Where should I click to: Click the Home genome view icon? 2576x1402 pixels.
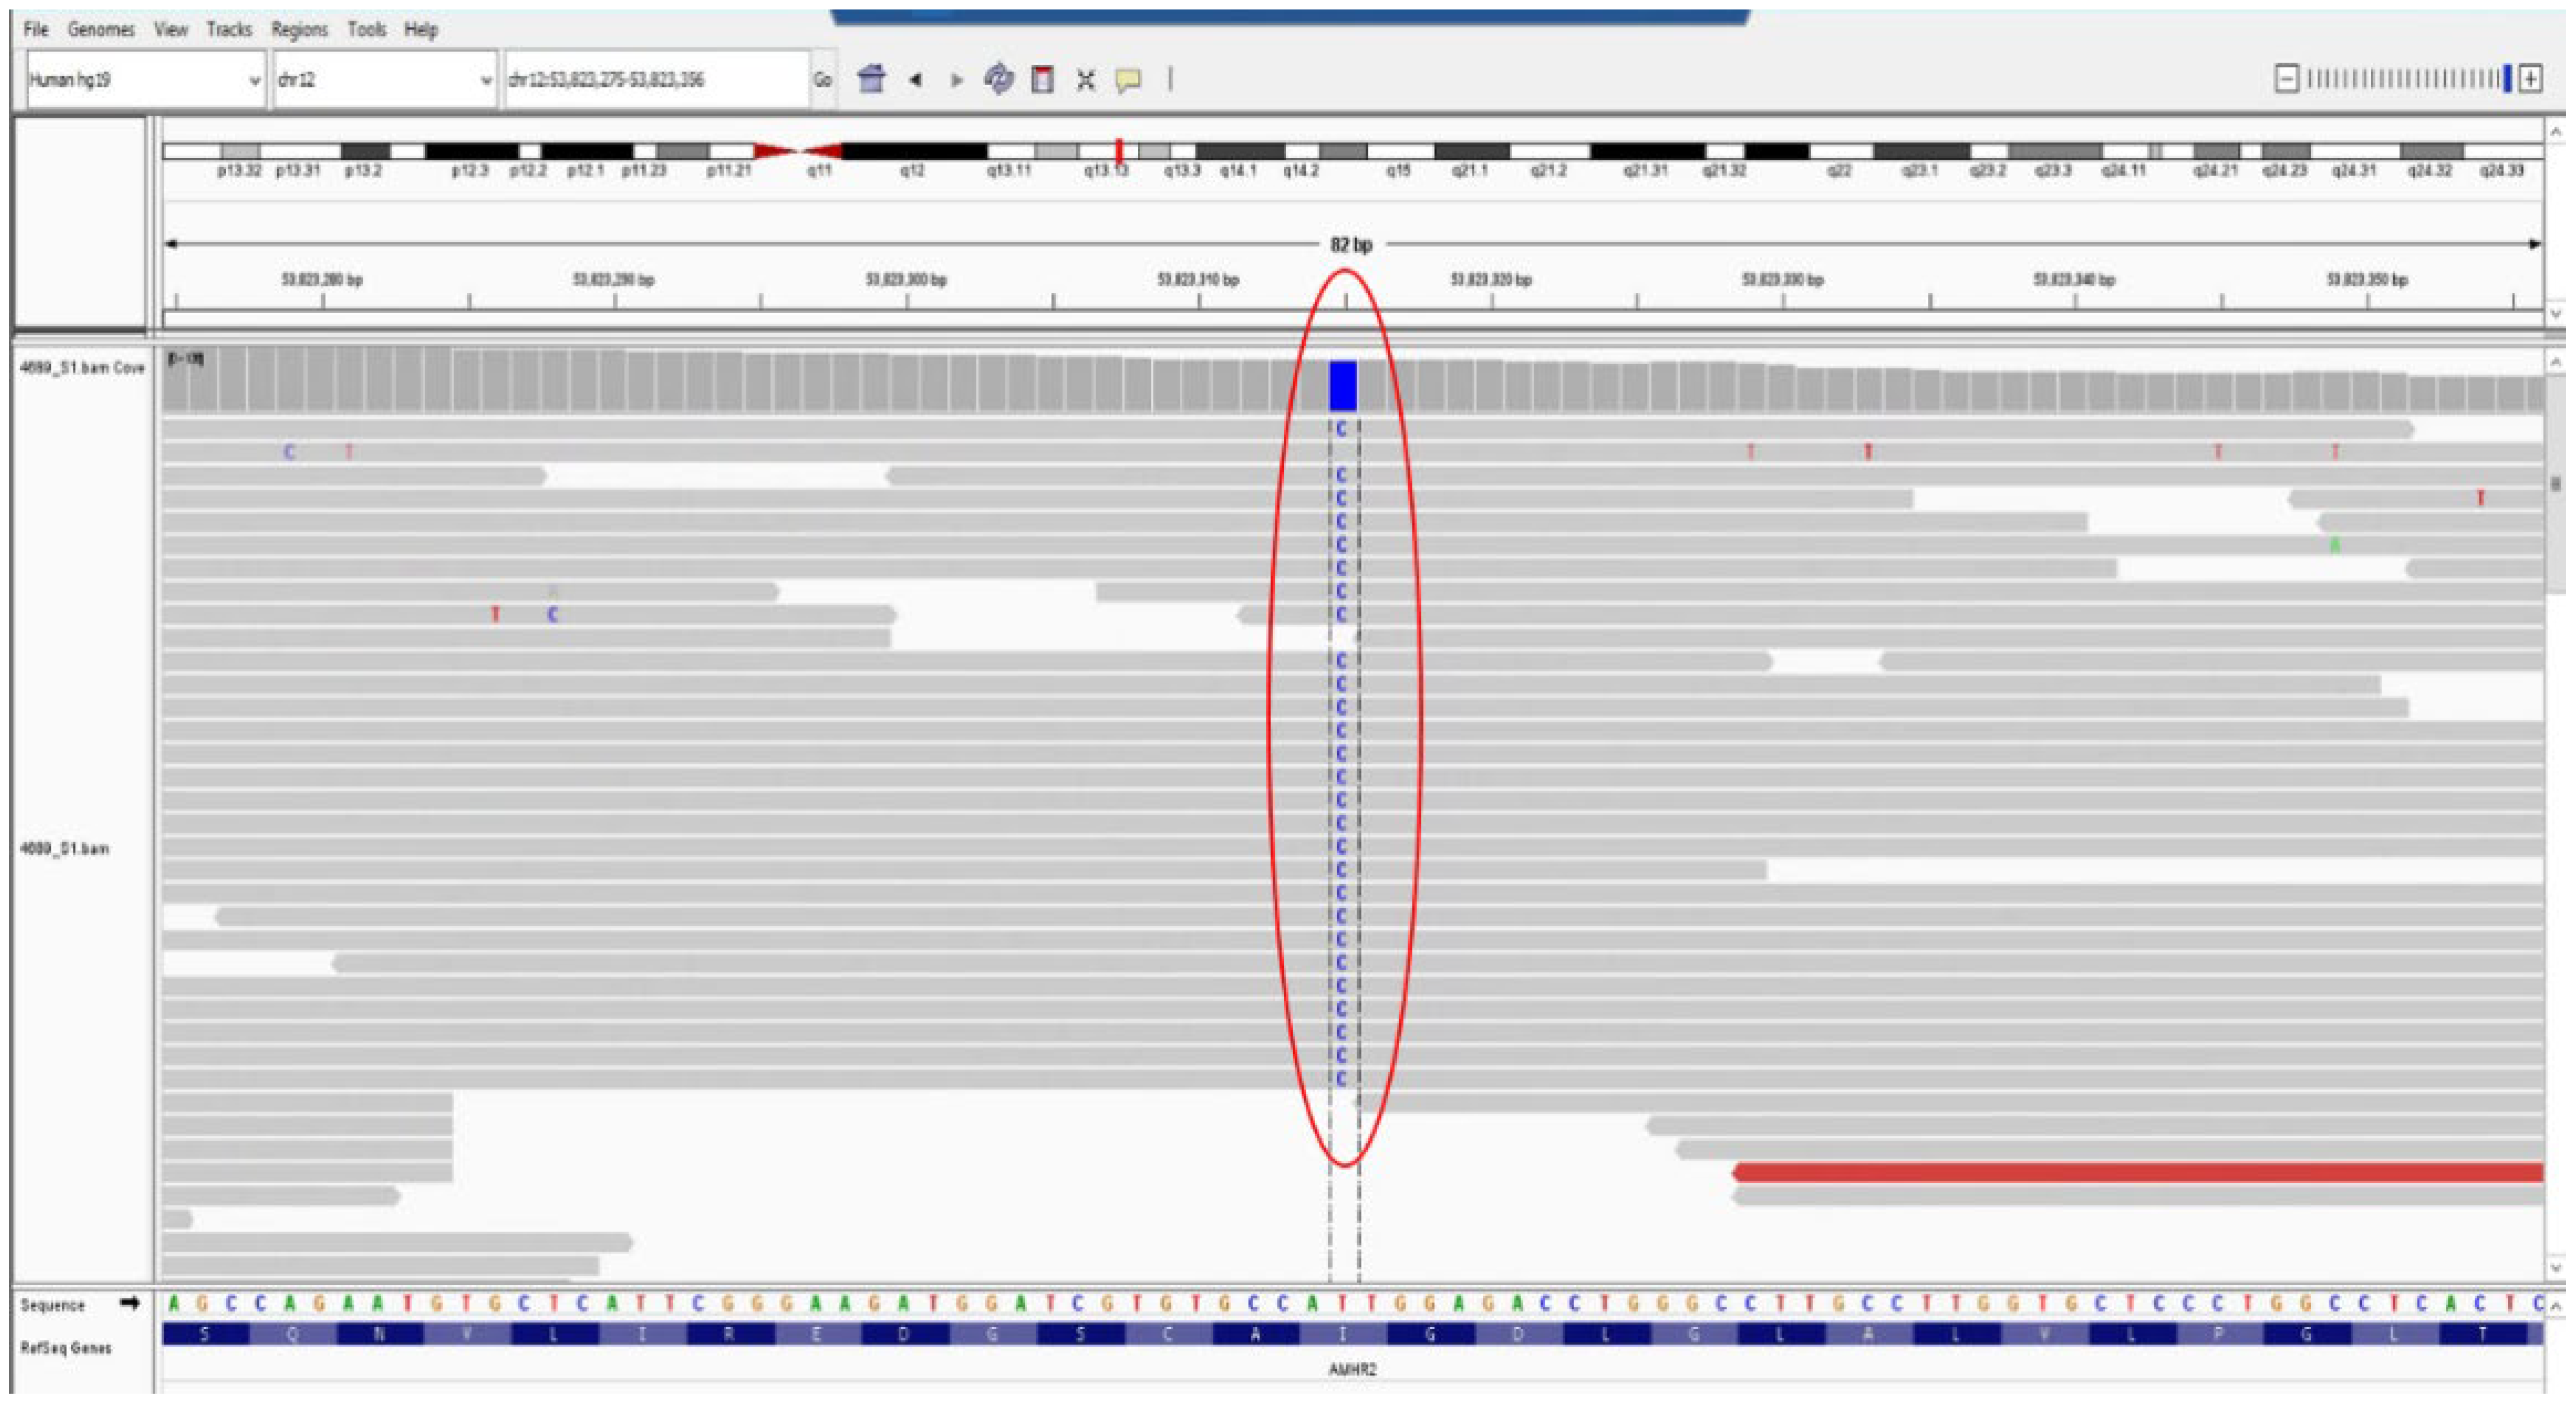(x=871, y=78)
